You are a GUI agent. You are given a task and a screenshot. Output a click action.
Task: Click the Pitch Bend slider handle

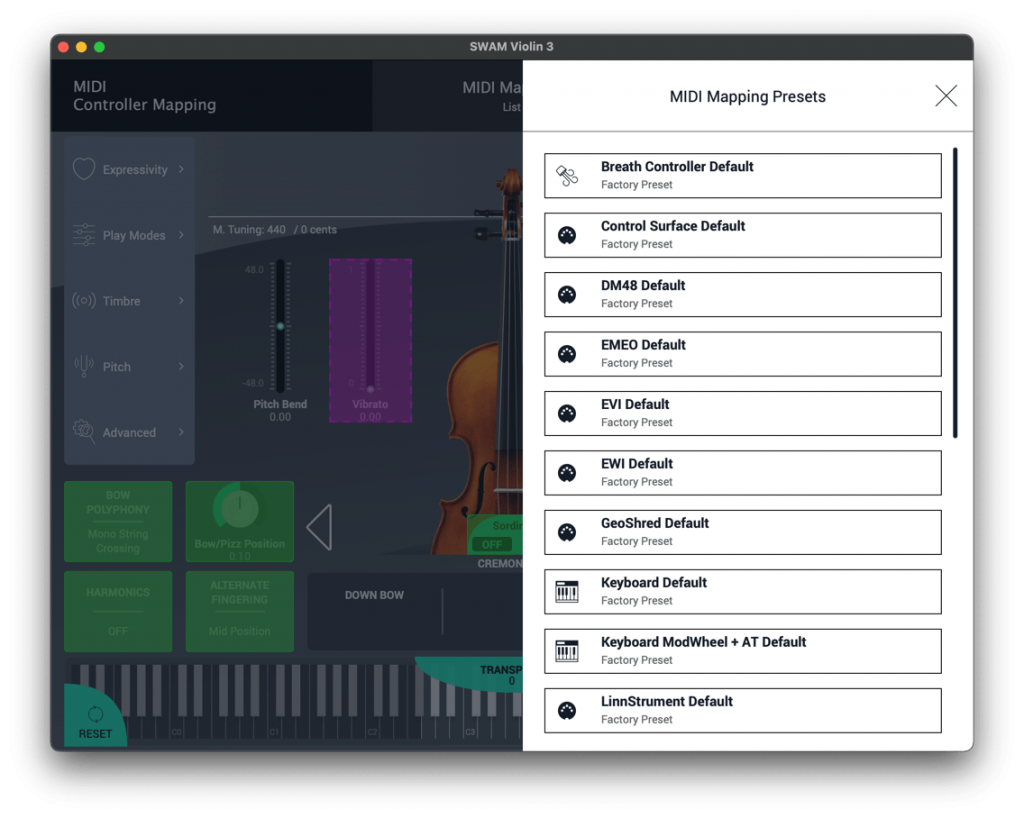click(280, 326)
